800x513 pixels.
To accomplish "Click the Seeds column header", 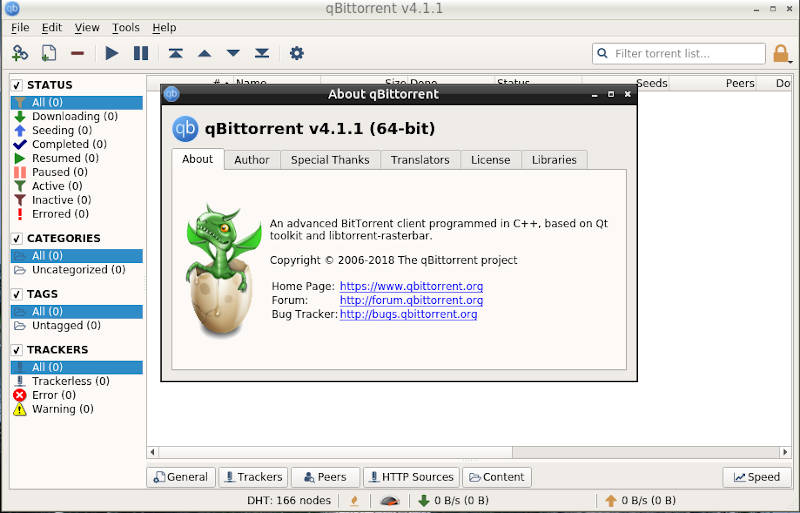I will [x=626, y=83].
